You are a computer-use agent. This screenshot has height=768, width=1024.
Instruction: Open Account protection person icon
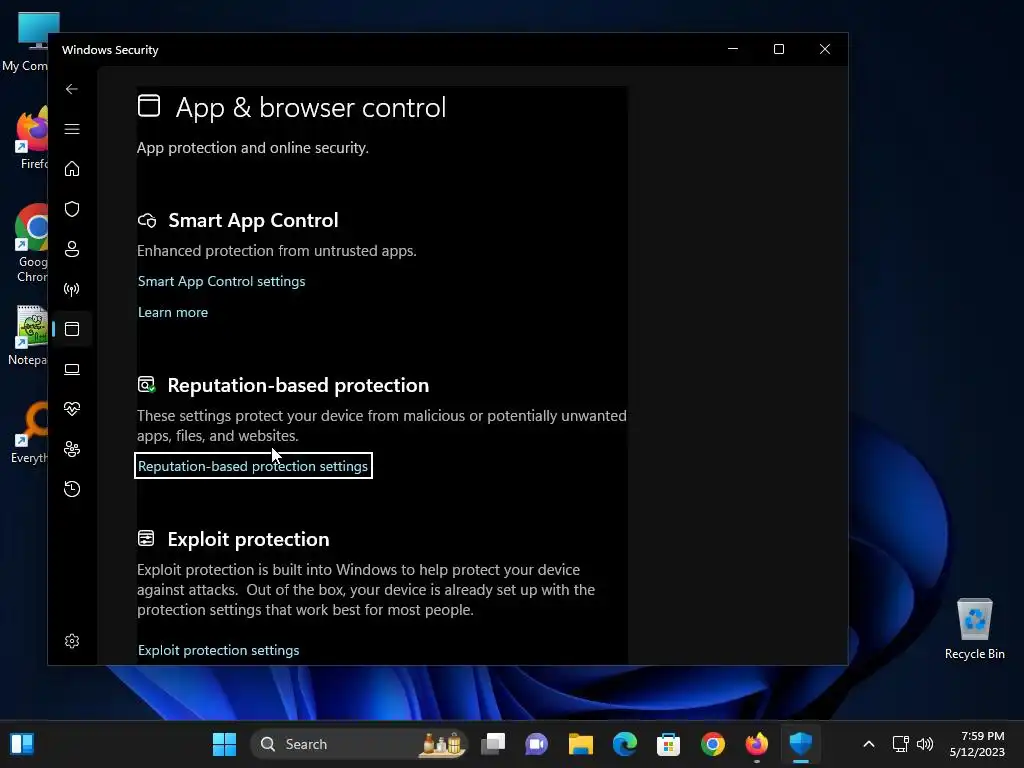pyautogui.click(x=72, y=249)
